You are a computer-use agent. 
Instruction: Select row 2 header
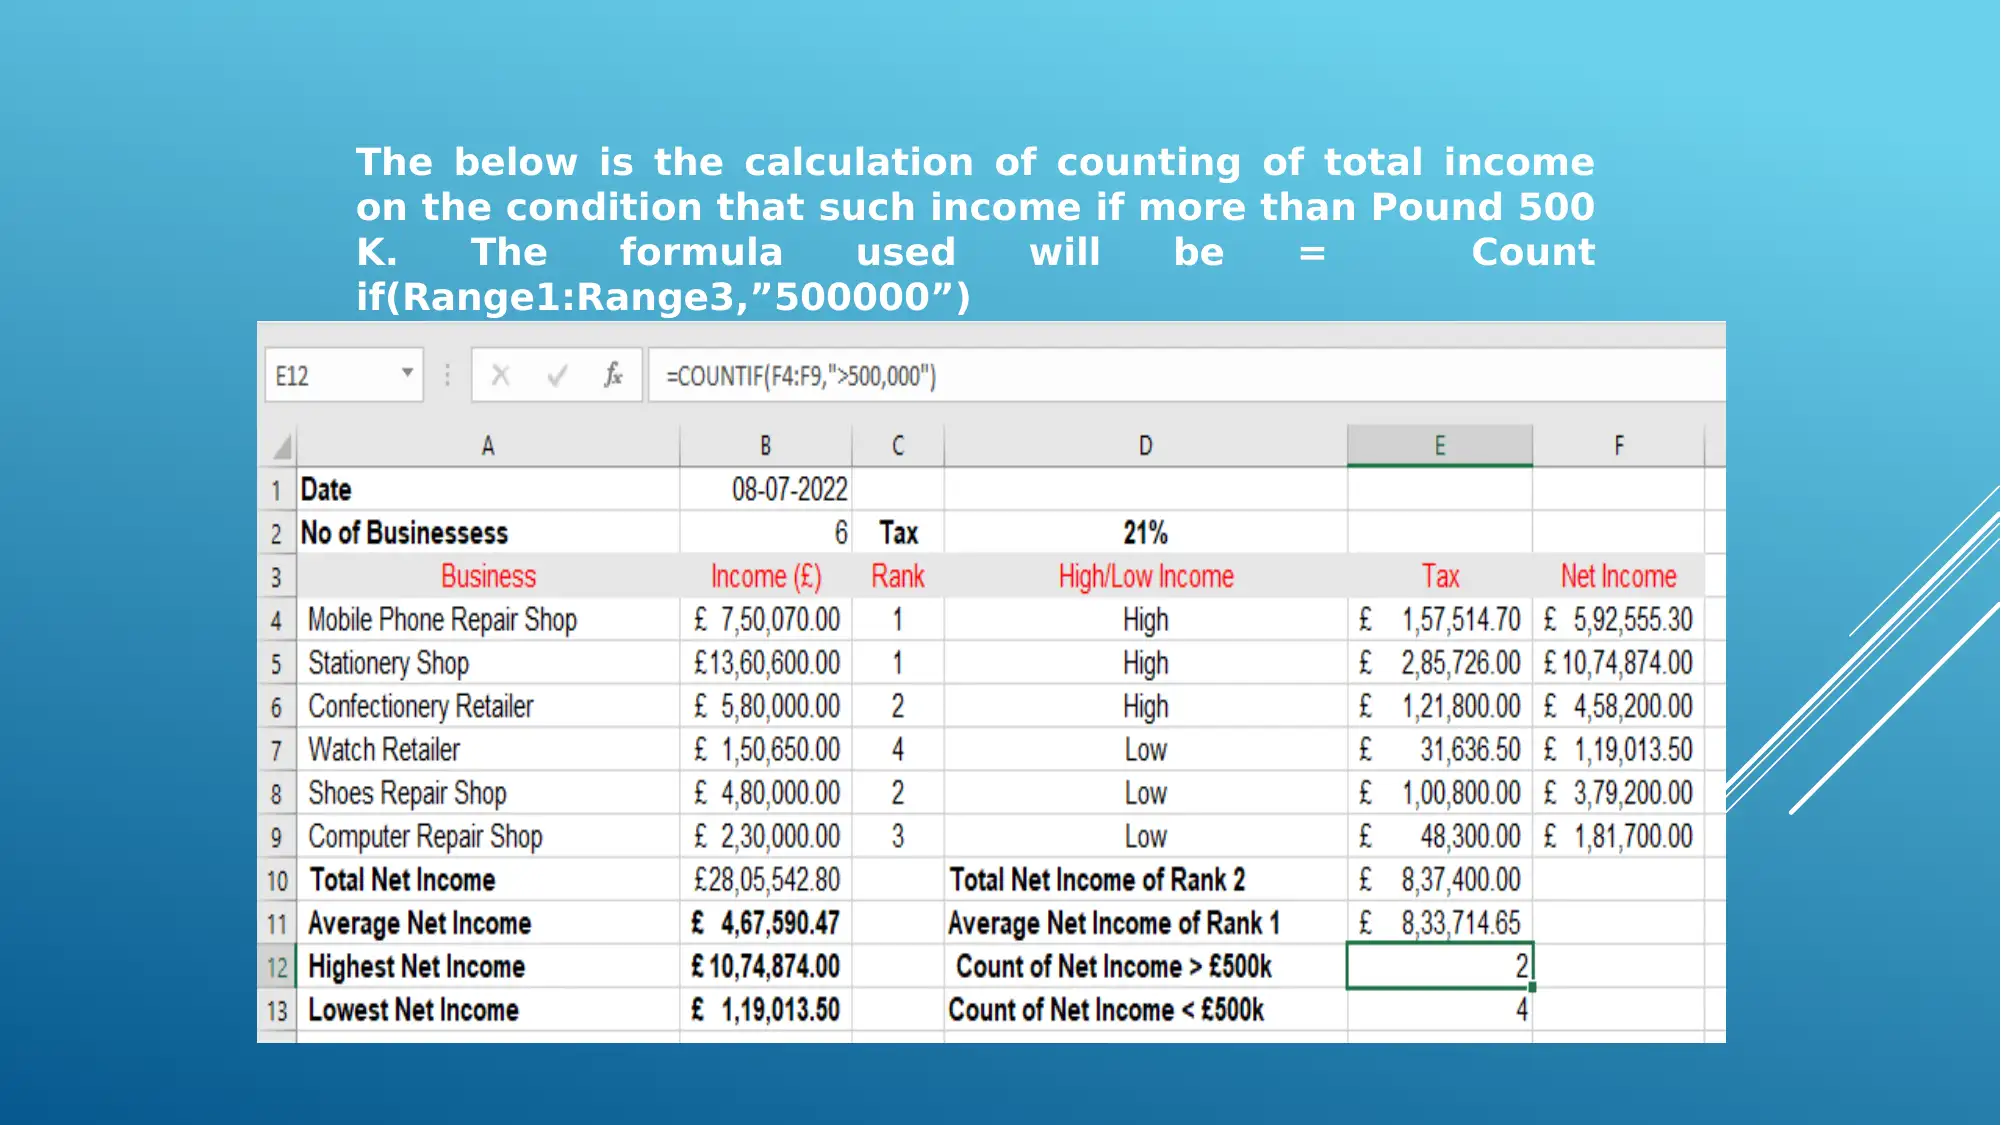[x=277, y=533]
